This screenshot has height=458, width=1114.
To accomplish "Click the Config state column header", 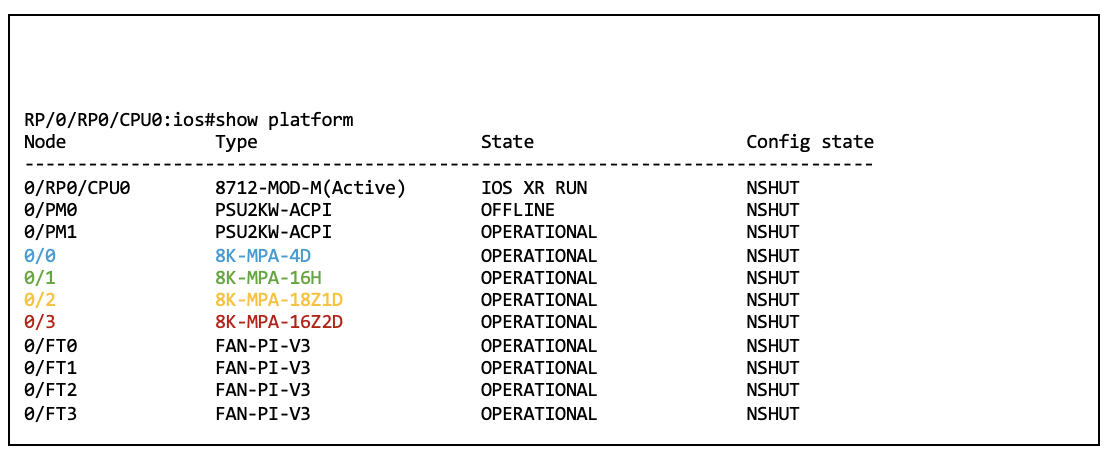I will tap(810, 142).
